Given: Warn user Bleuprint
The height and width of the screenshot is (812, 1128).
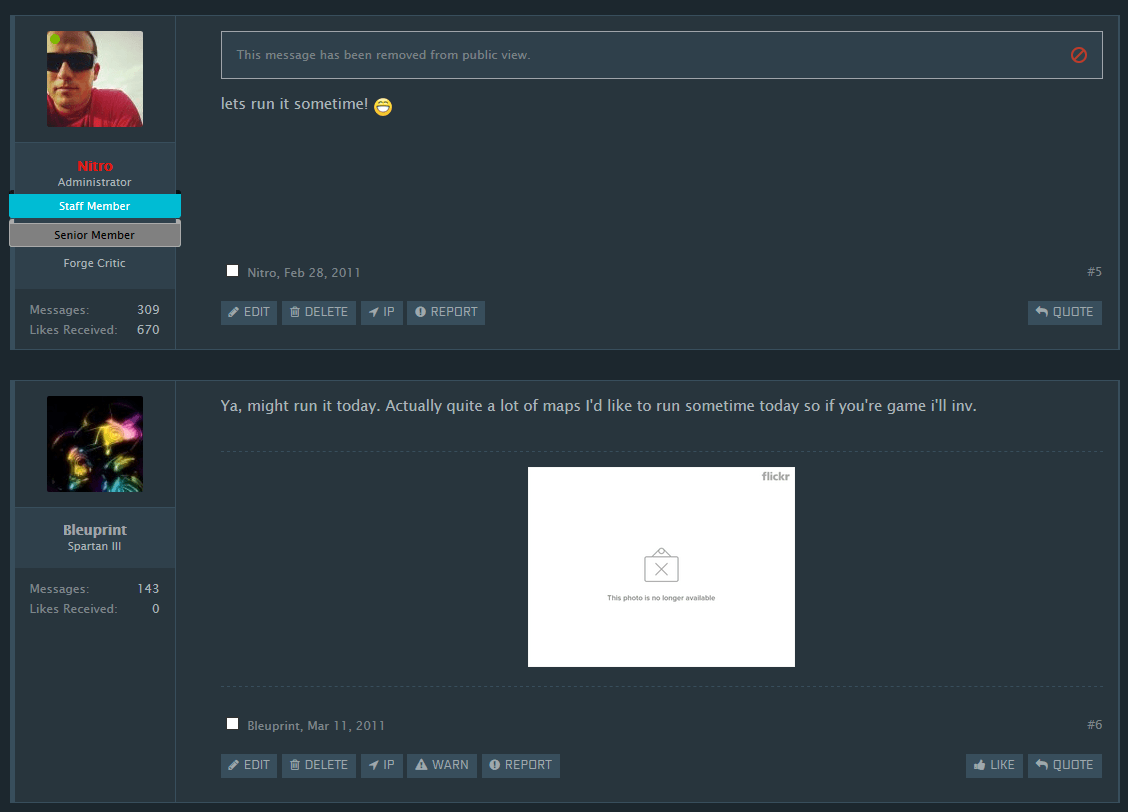Looking at the screenshot, I should click(441, 765).
